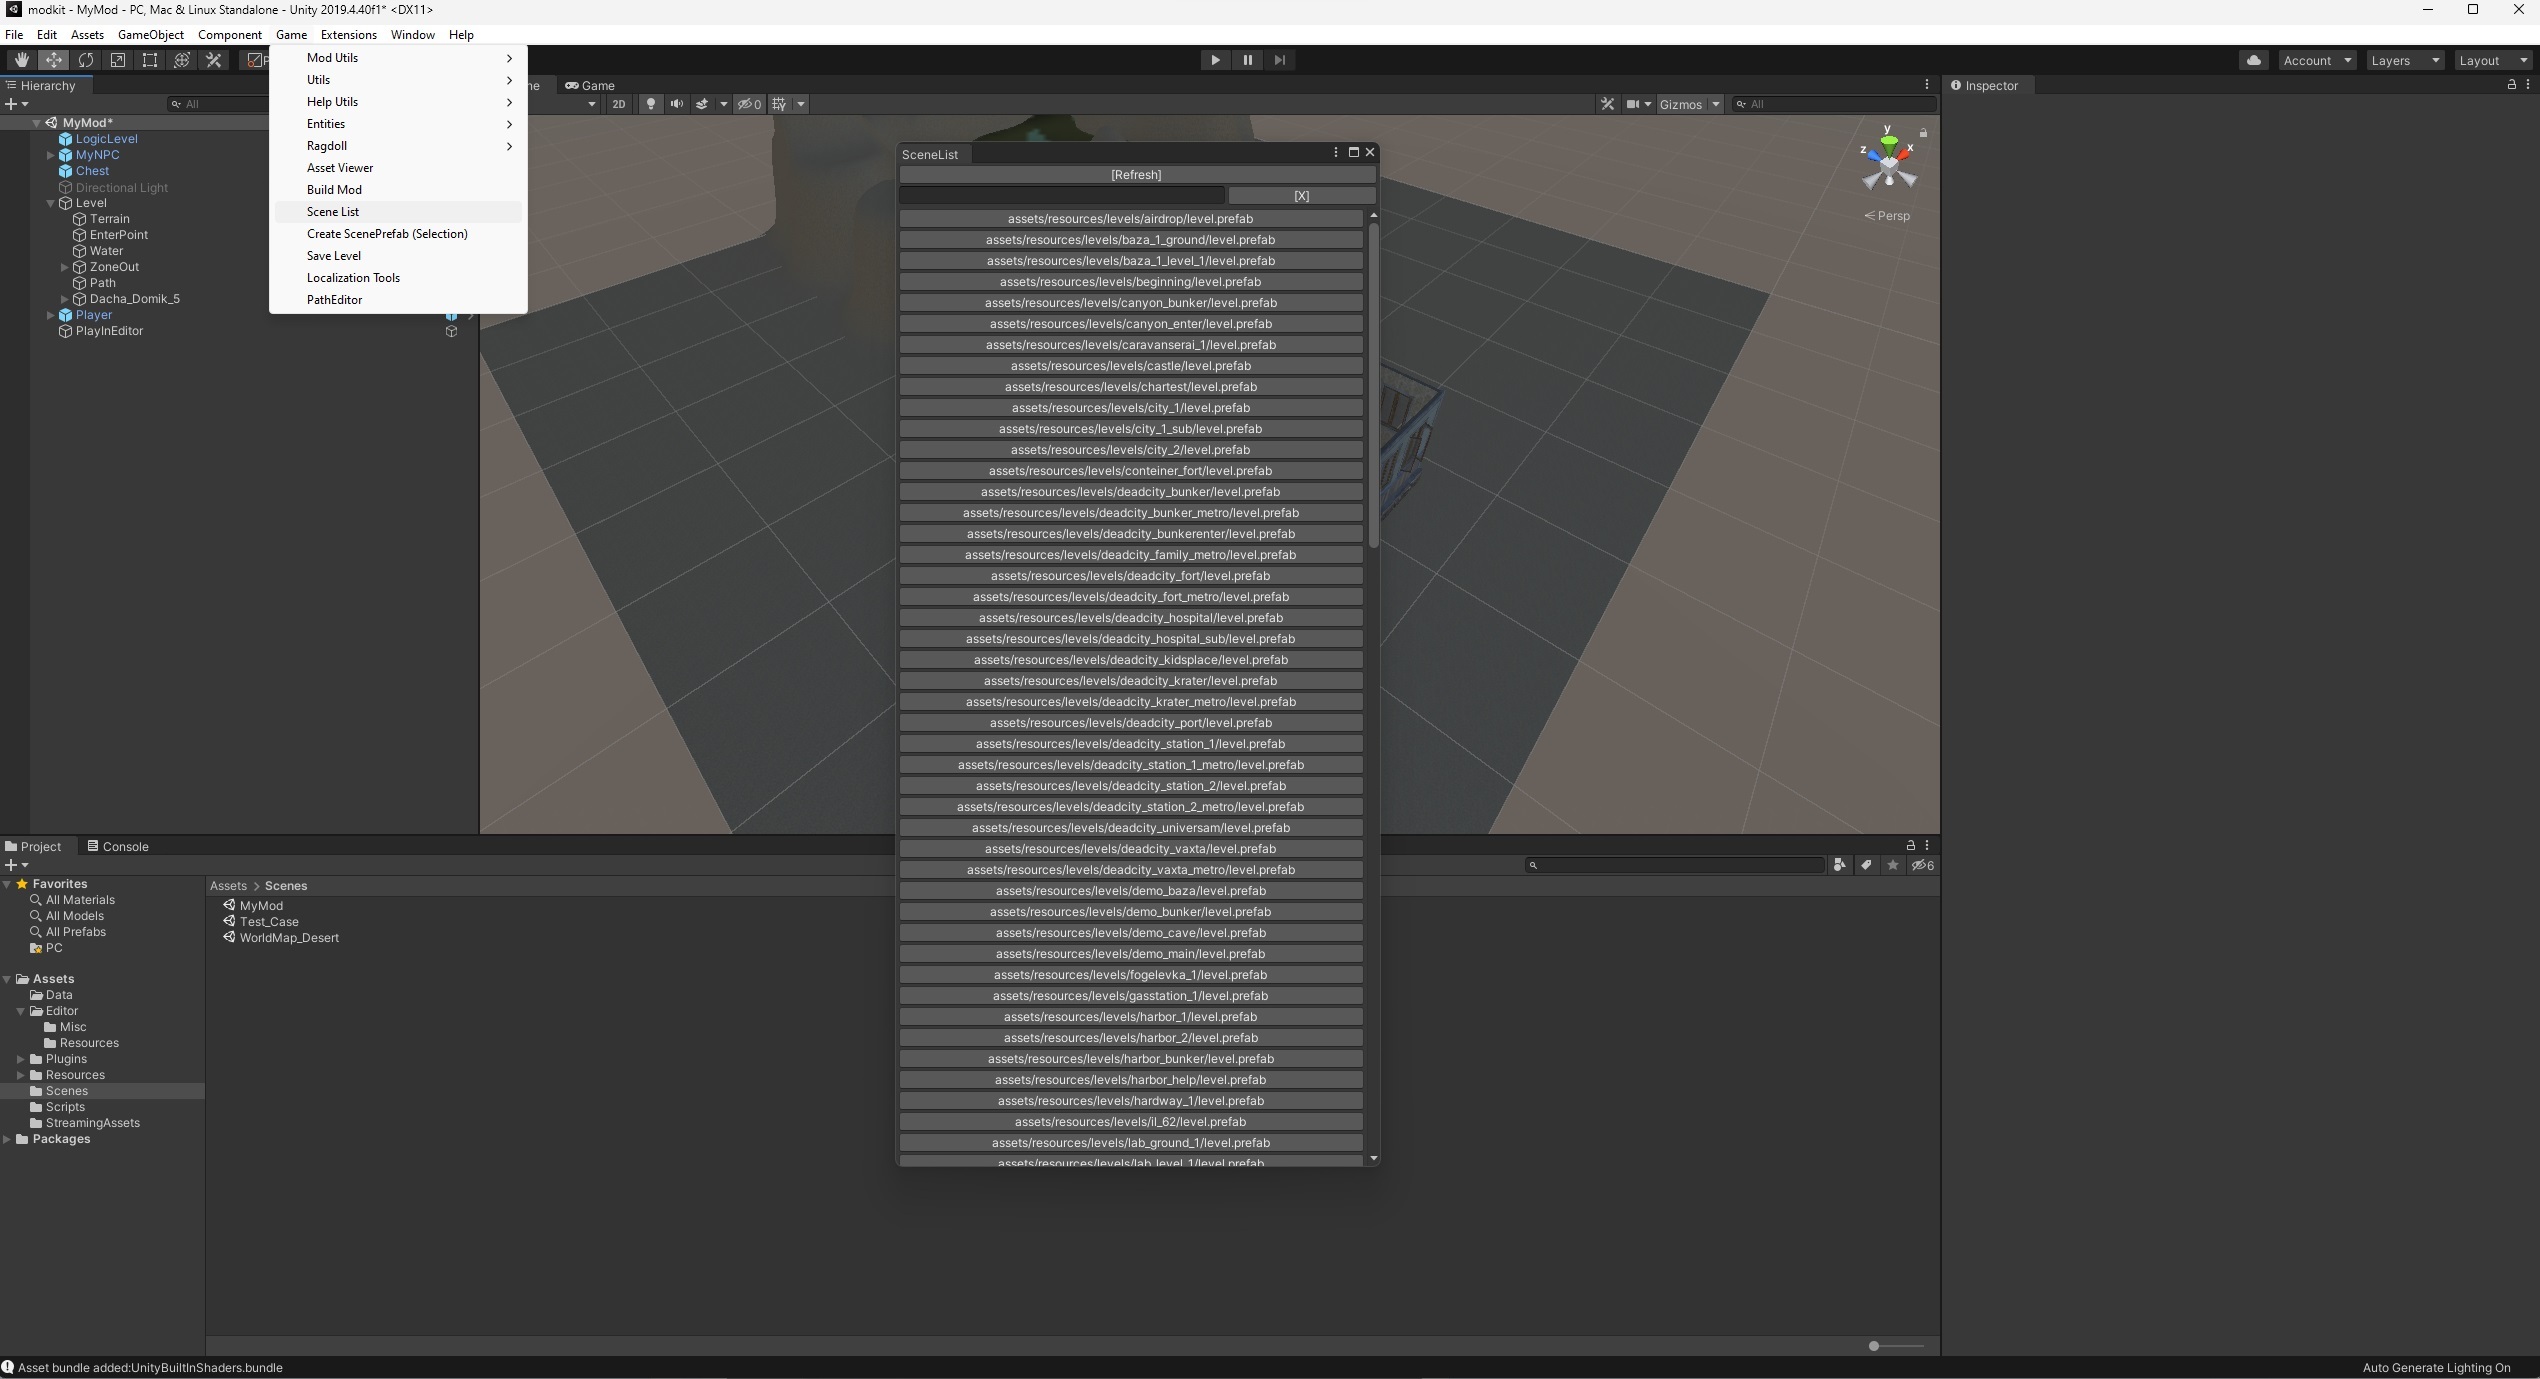This screenshot has height=1379, width=2540.
Task: Open Layout dropdown
Action: point(2491,60)
